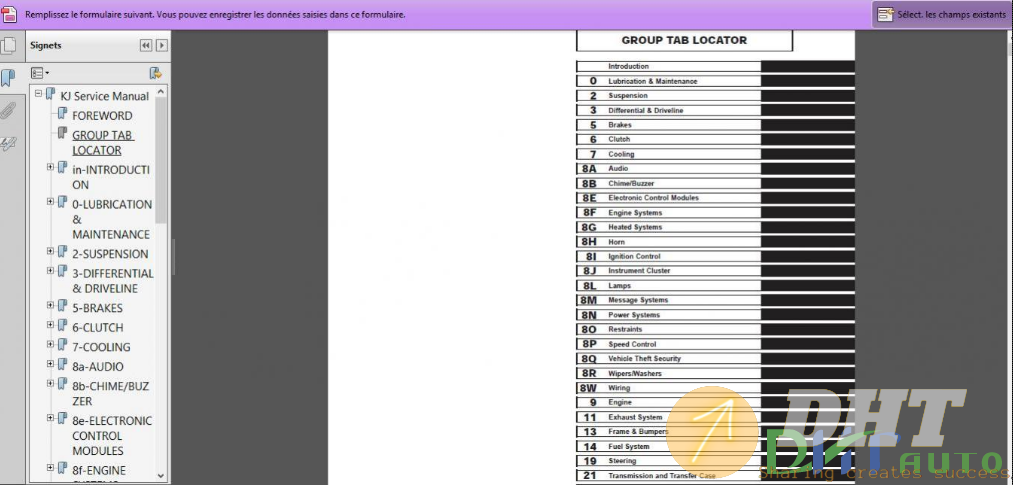Click the 8I 'Ignition Control' row
Screen dimensions: 1013x485
point(669,256)
